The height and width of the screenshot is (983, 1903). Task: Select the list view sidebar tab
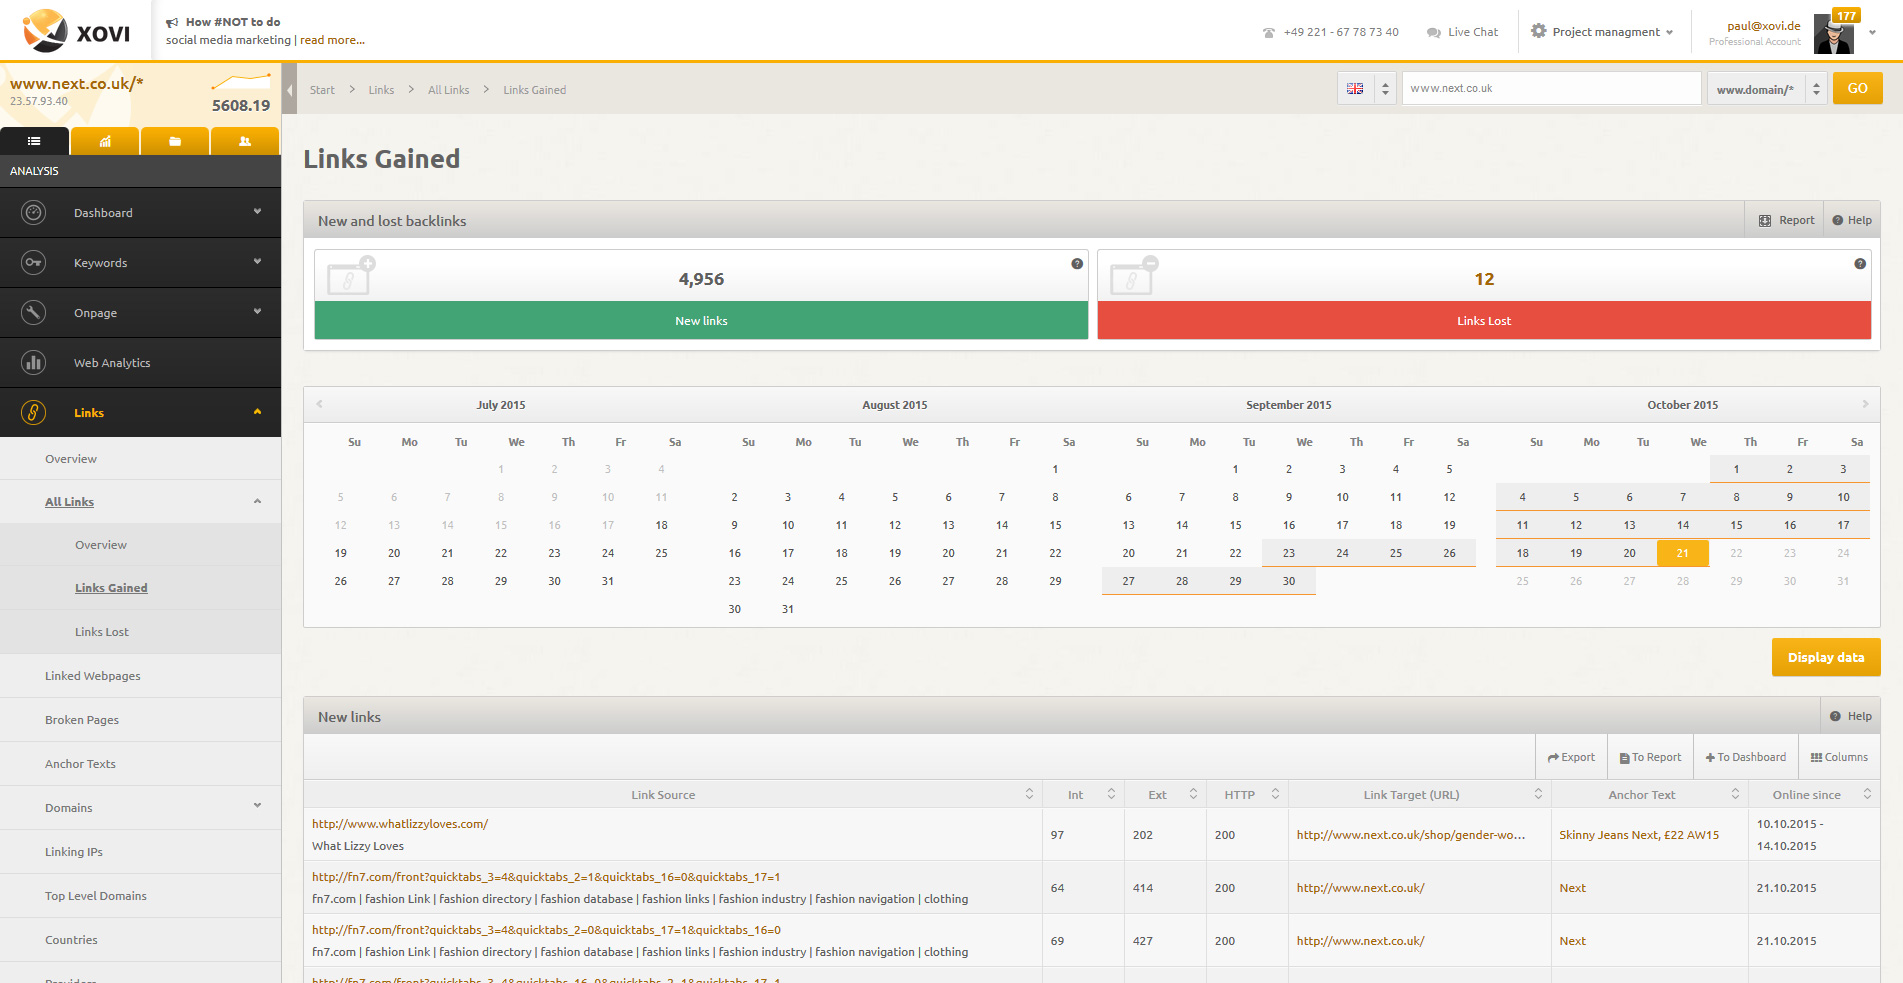34,141
